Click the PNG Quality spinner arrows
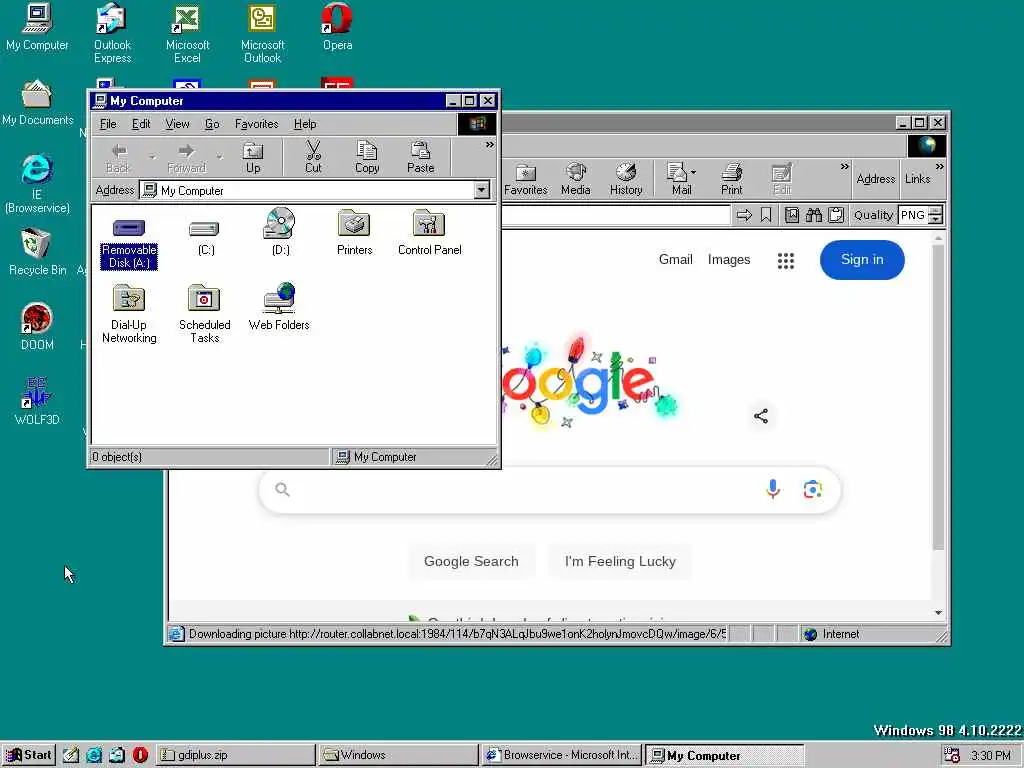This screenshot has height=768, width=1024. [936, 215]
